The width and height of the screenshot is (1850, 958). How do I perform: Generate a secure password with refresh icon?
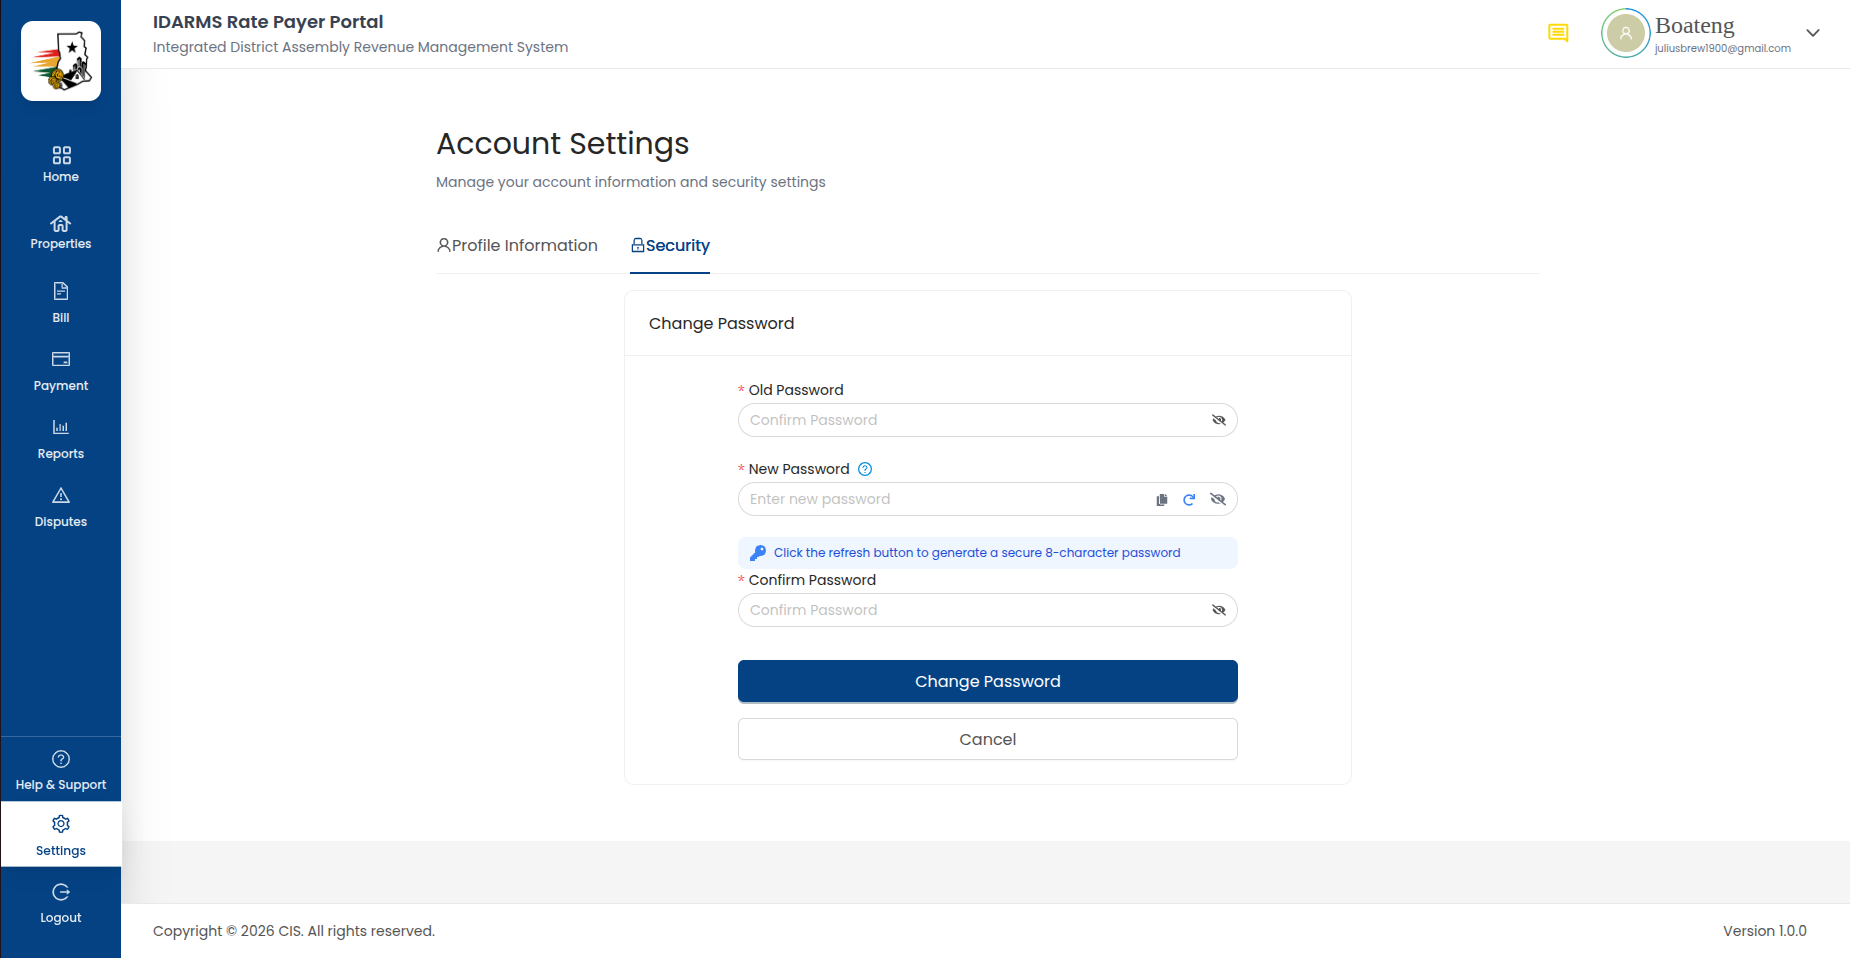[x=1189, y=500]
